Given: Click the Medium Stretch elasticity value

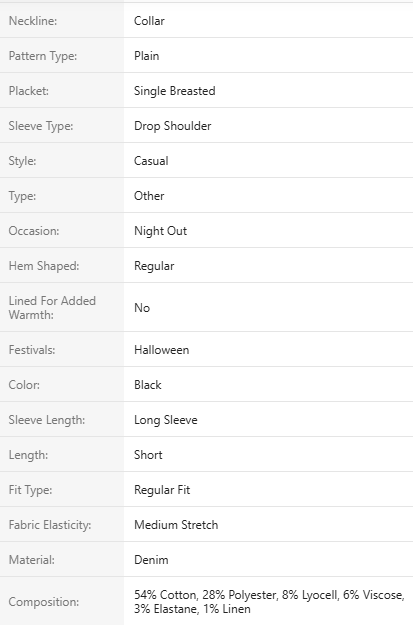Looking at the screenshot, I should [176, 525].
